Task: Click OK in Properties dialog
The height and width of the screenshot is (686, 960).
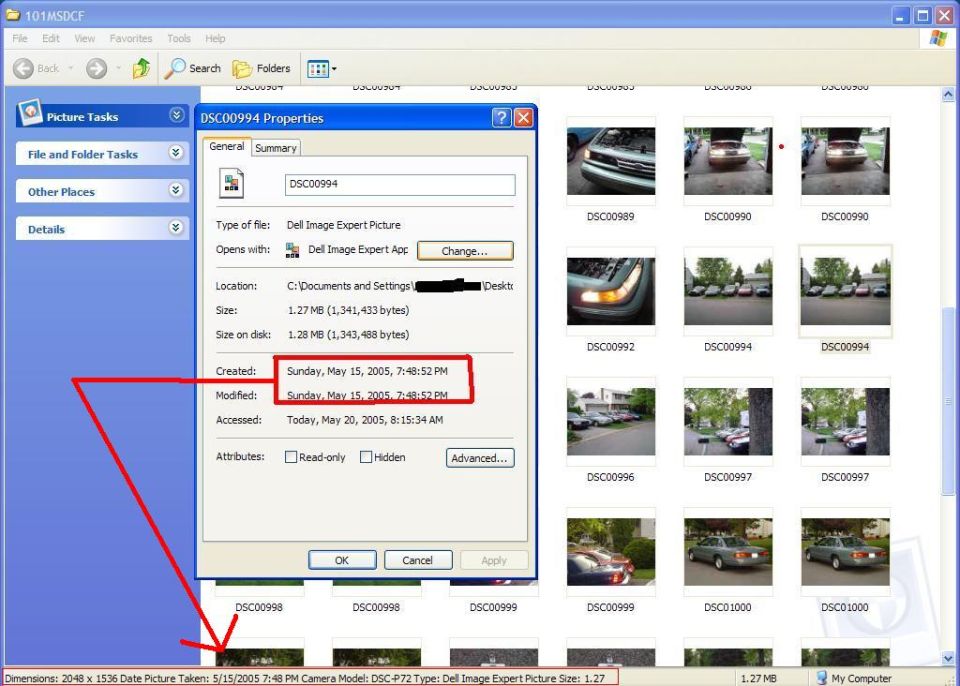Action: pos(342,560)
